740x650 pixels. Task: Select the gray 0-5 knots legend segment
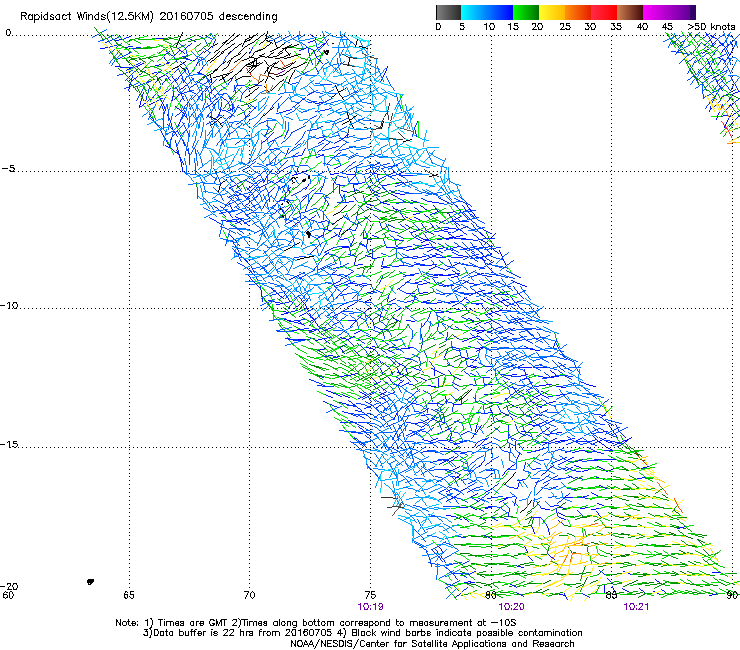(448, 12)
